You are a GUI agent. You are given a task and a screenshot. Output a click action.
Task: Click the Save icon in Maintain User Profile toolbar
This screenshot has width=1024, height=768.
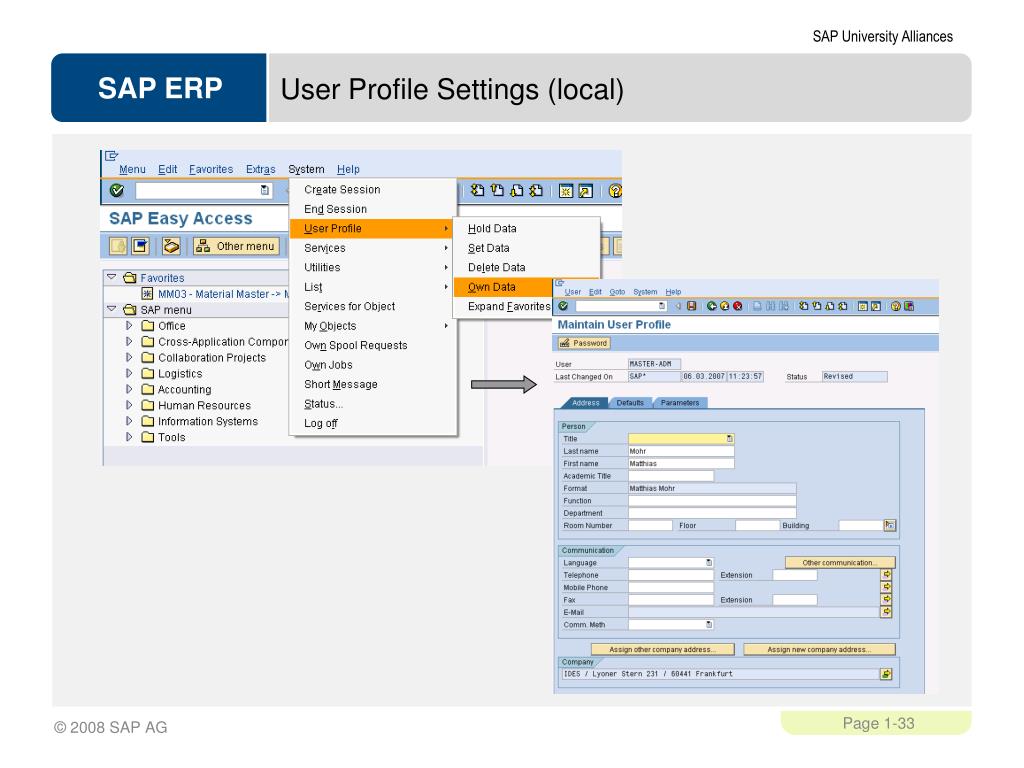point(691,306)
